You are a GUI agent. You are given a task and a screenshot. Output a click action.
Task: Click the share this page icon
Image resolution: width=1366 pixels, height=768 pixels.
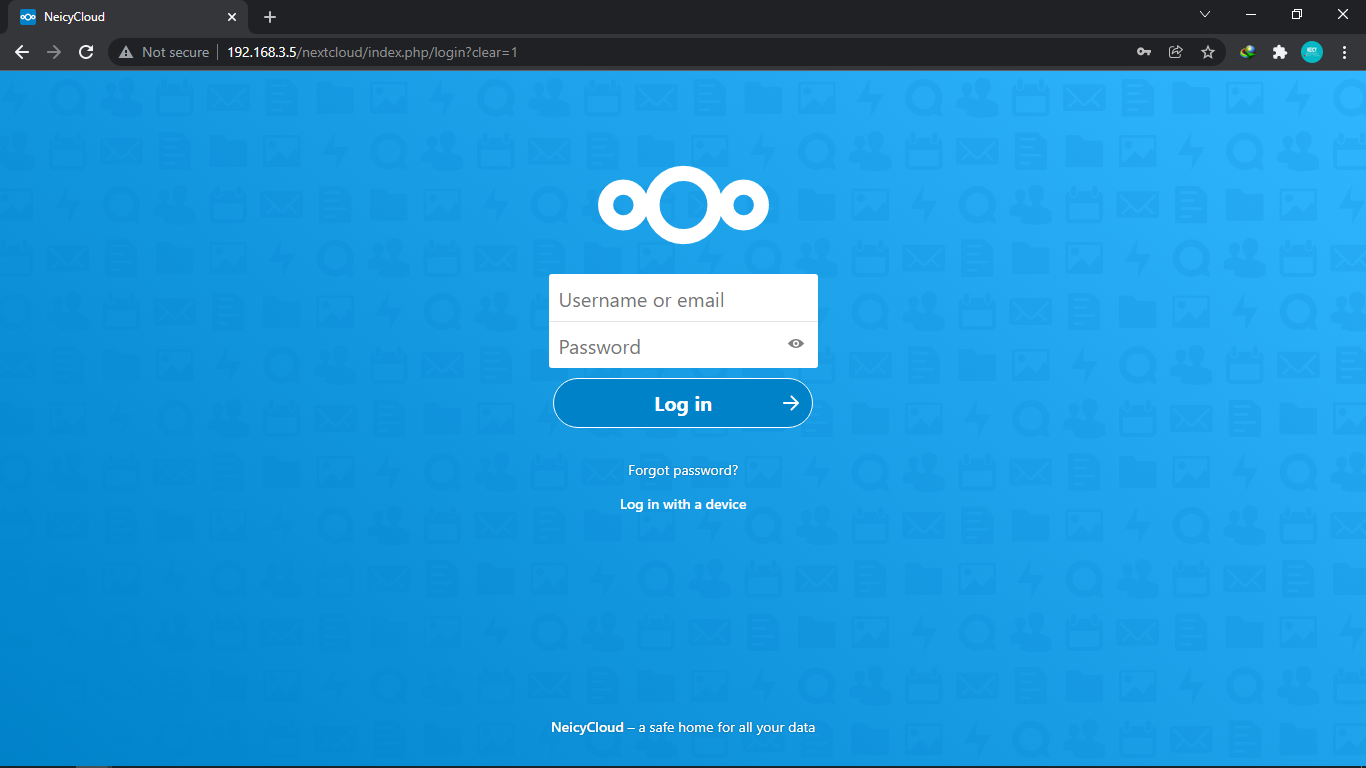1176,52
